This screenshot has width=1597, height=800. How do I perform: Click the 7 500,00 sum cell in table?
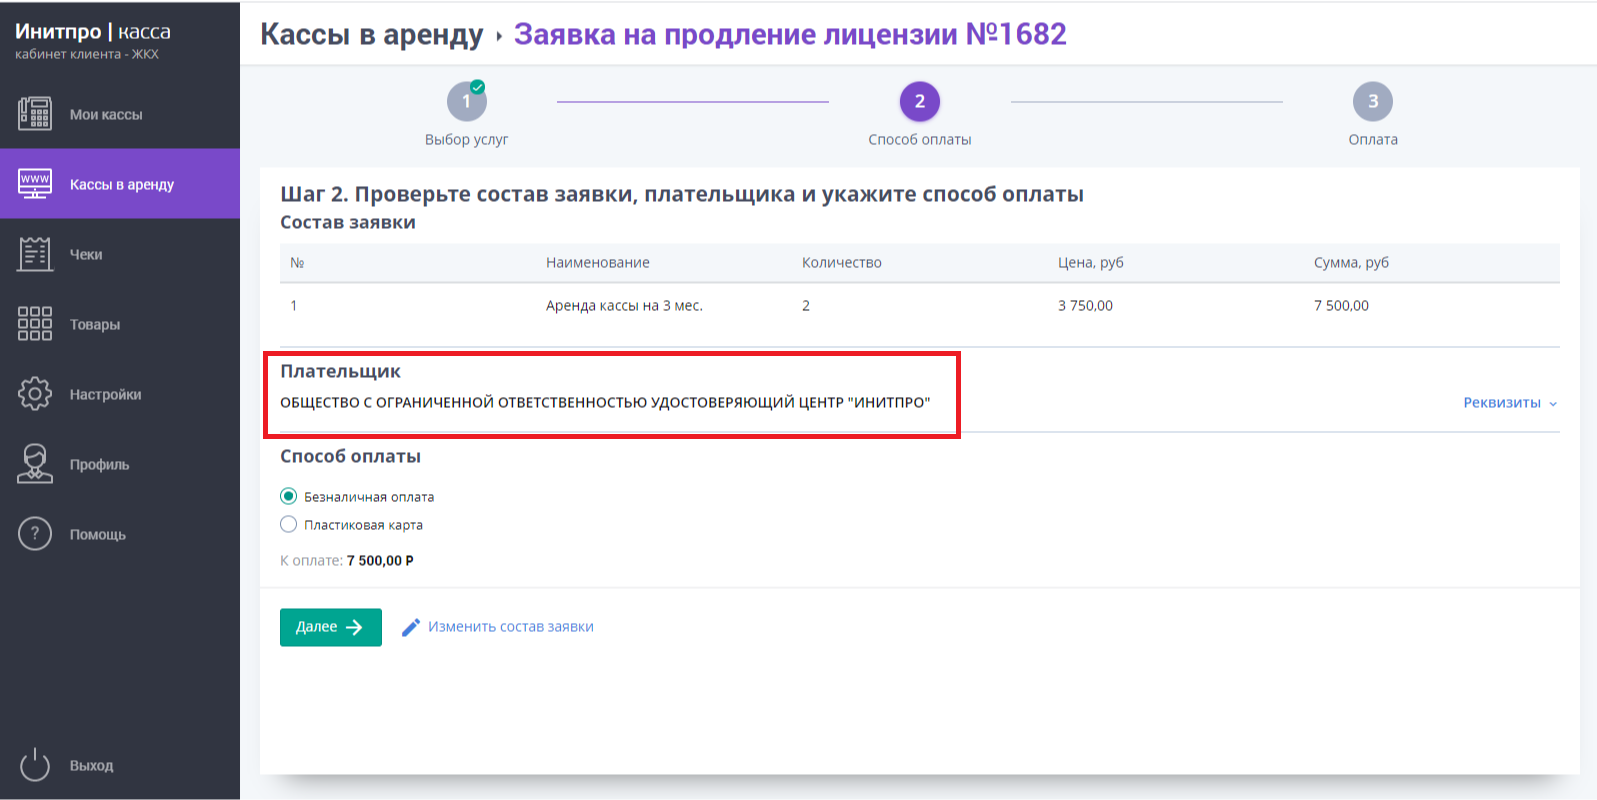point(1341,306)
